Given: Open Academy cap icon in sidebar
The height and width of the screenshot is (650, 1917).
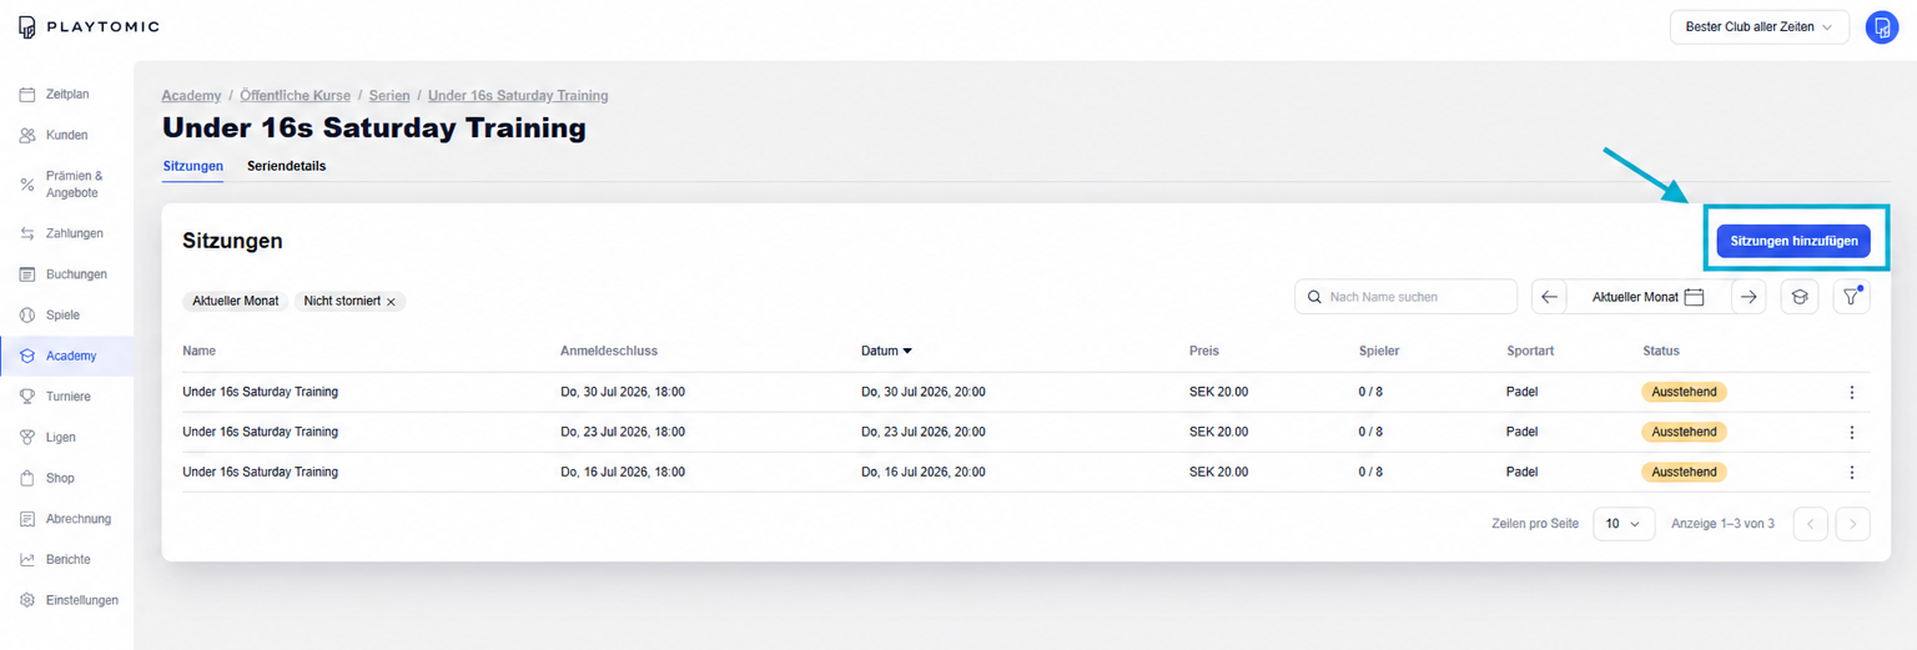Looking at the screenshot, I should point(27,356).
